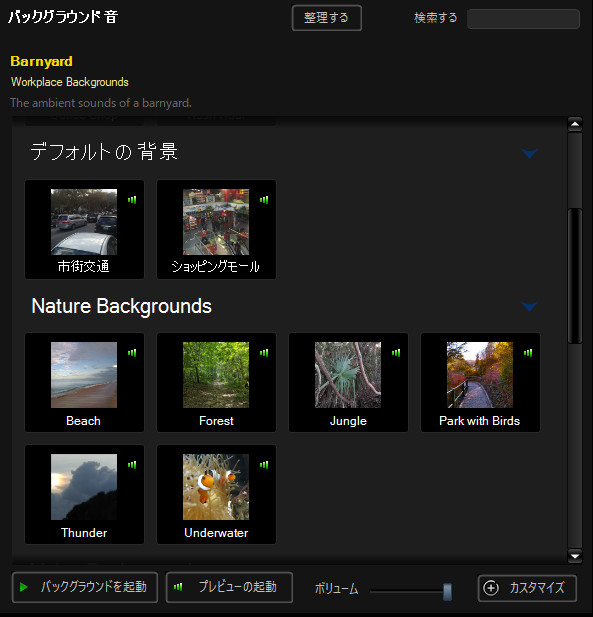Click the sound bars icon on Jungle tile
This screenshot has width=593, height=617.
point(396,353)
